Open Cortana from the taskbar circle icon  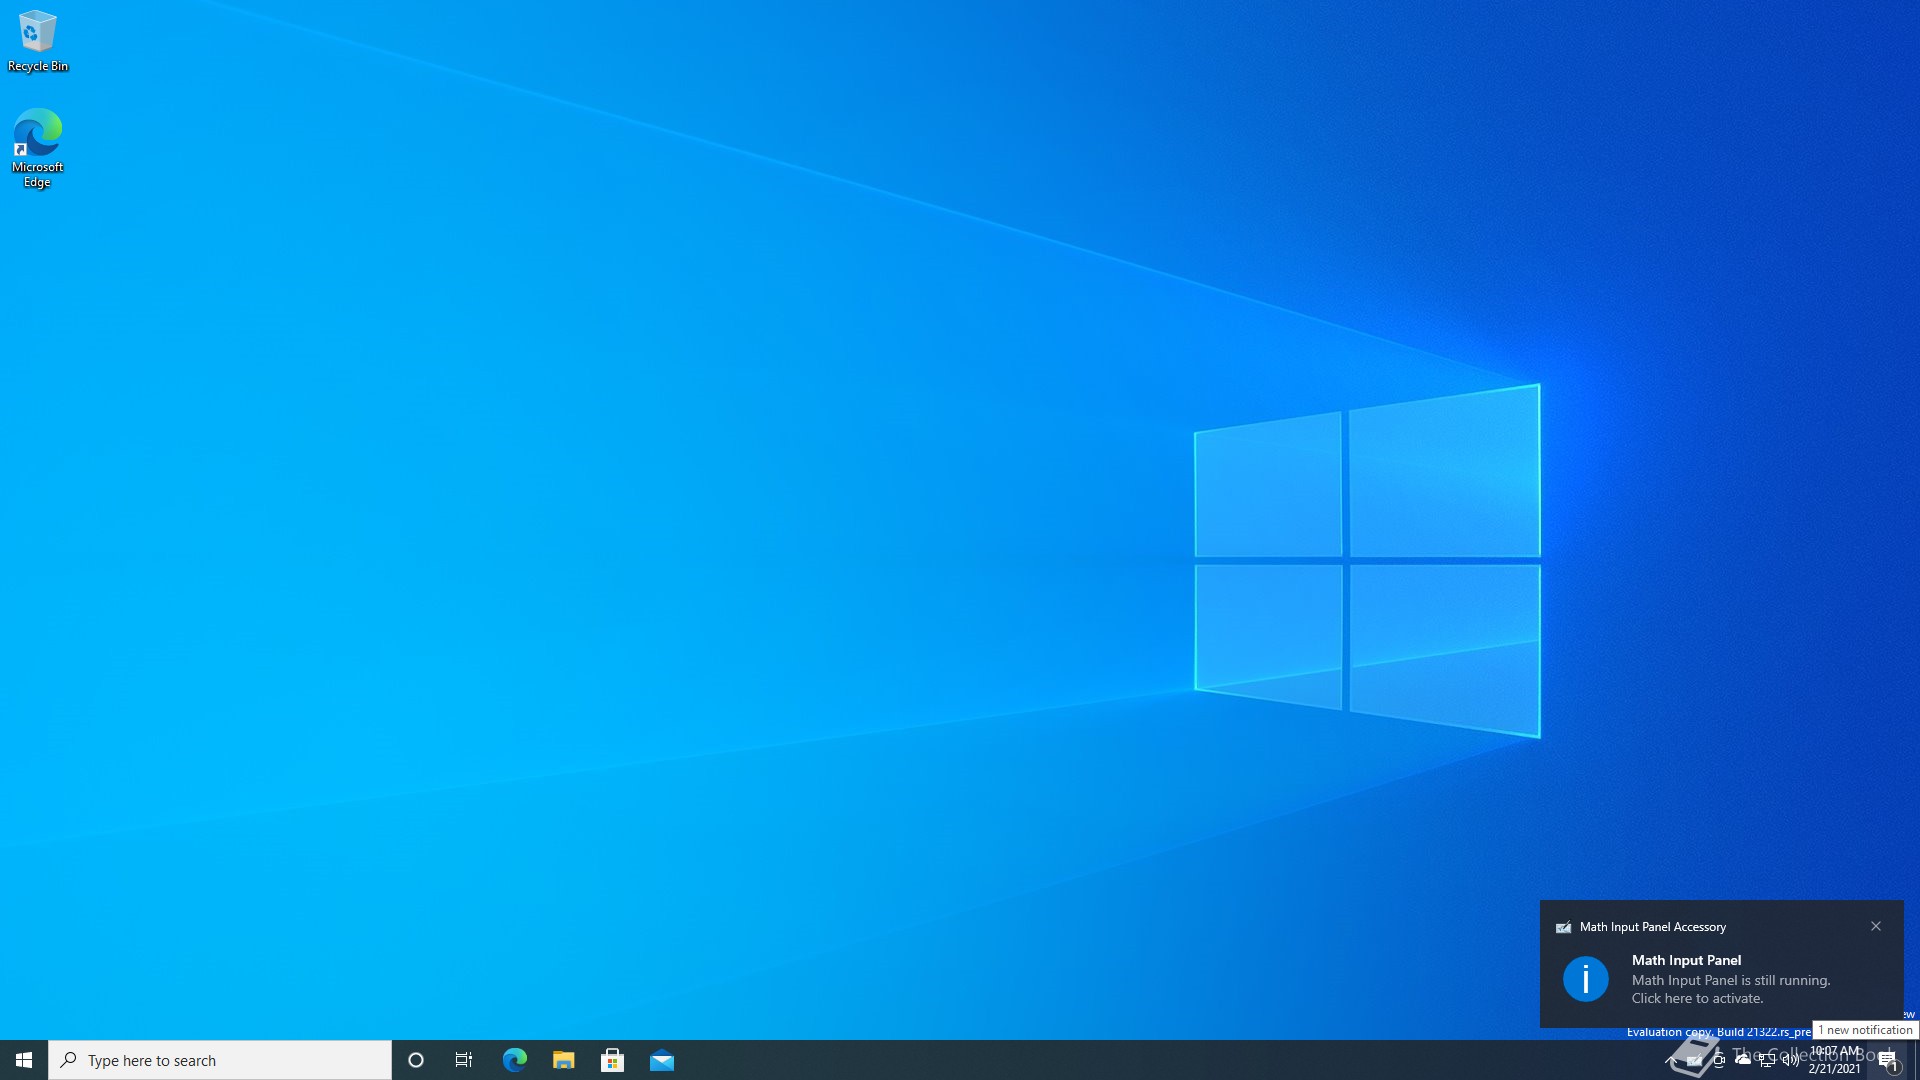point(416,1060)
